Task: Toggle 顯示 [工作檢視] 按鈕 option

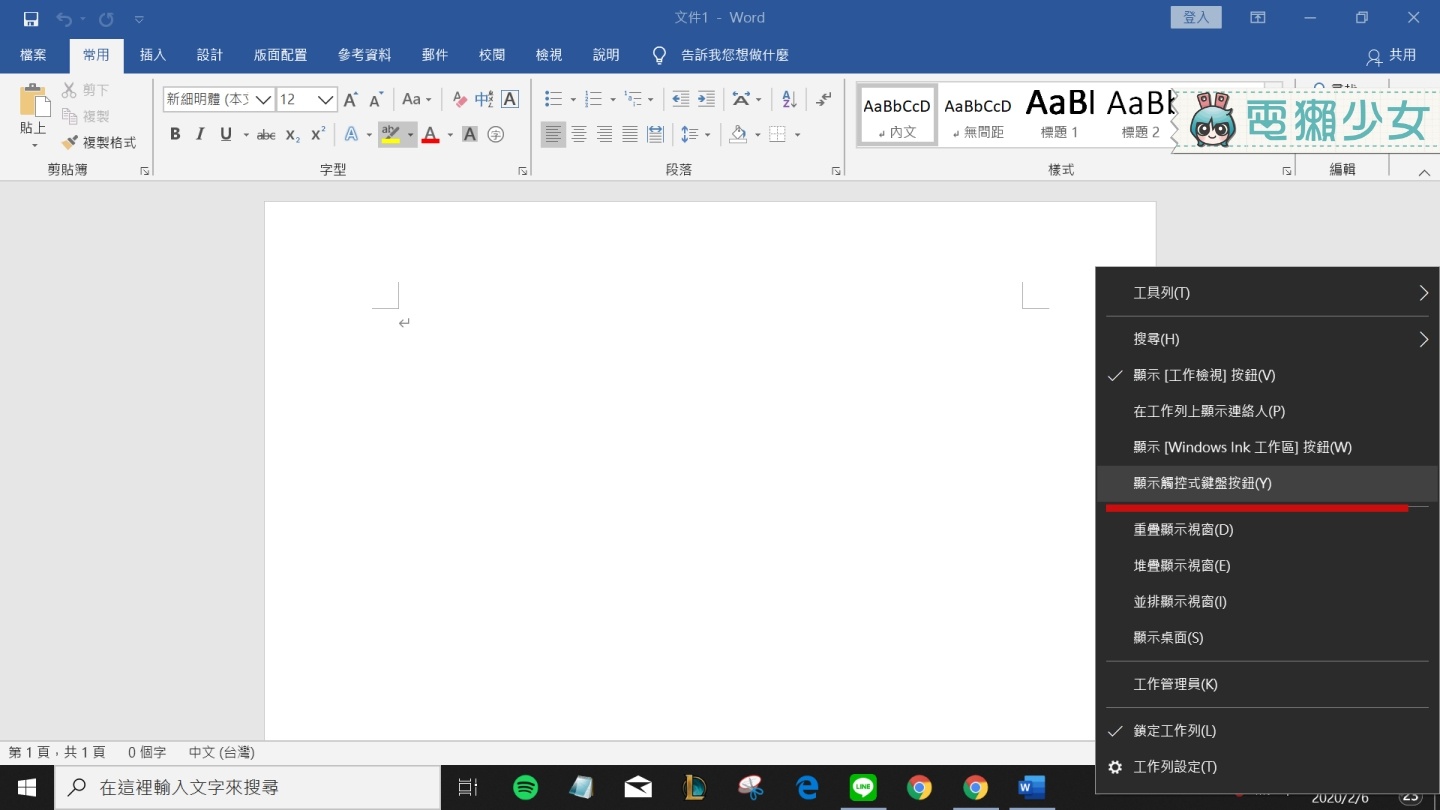Action: coord(1266,375)
